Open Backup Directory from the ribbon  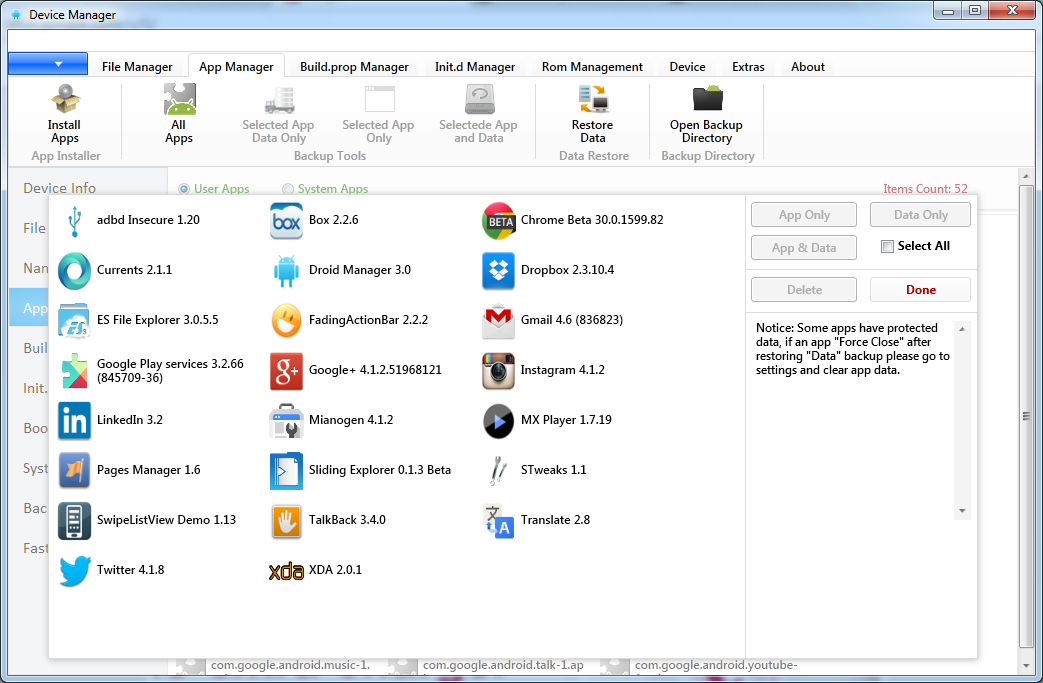pos(706,101)
